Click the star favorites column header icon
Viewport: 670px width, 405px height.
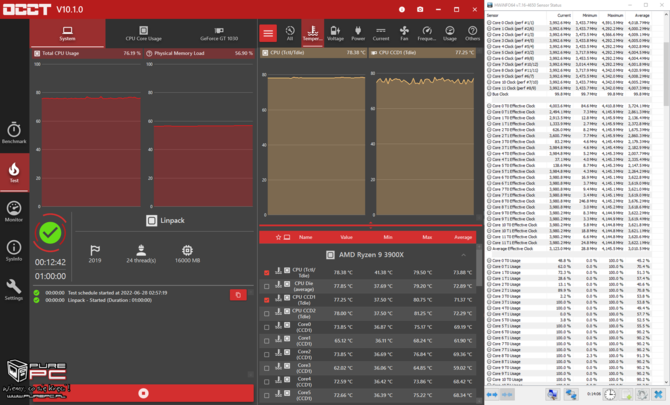tap(279, 237)
